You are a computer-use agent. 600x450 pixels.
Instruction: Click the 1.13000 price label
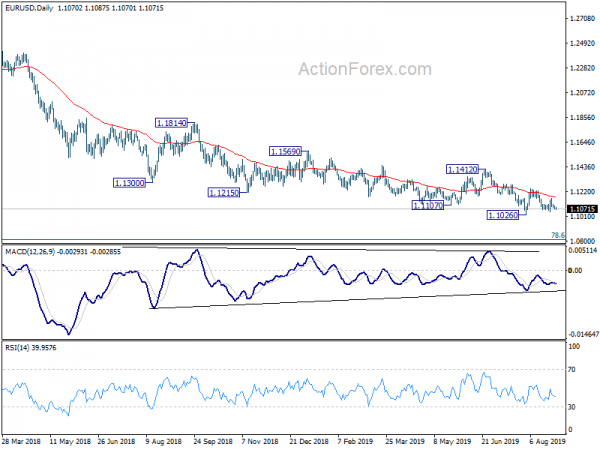[x=130, y=183]
